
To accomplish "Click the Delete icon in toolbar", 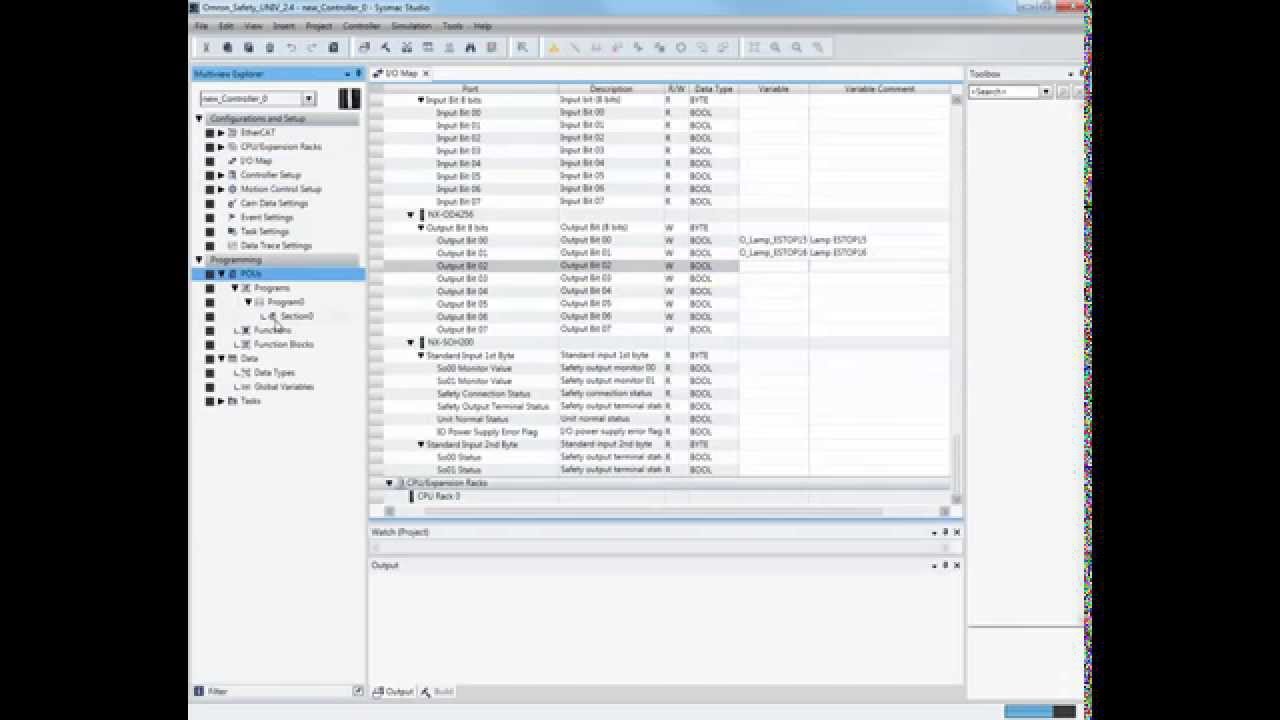I will [270, 47].
